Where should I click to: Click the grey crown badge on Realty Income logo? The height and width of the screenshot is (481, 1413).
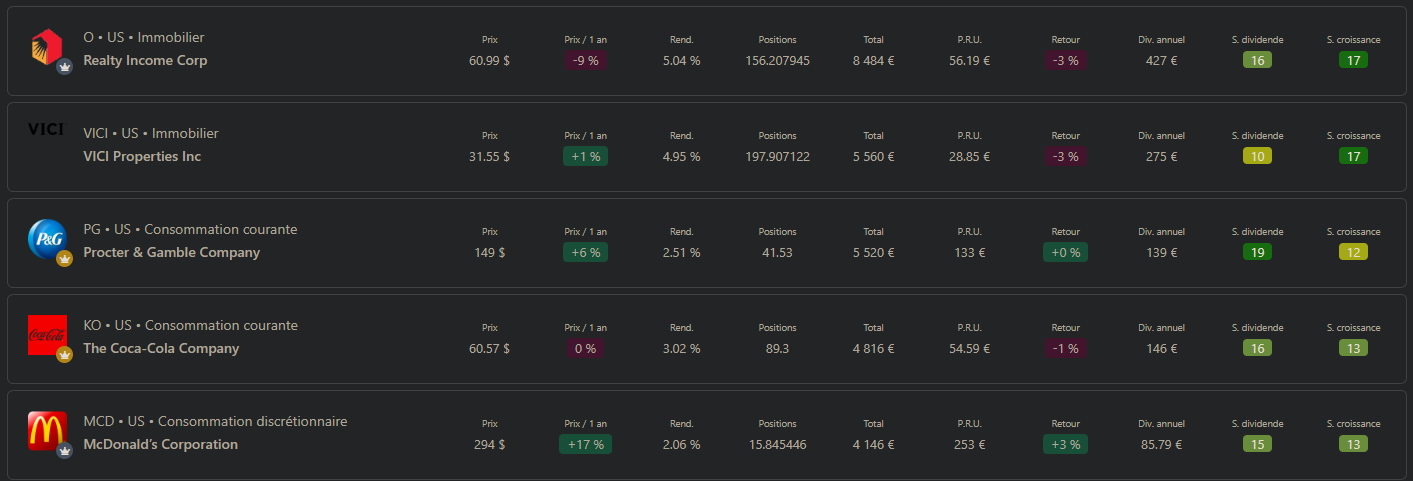click(x=65, y=67)
